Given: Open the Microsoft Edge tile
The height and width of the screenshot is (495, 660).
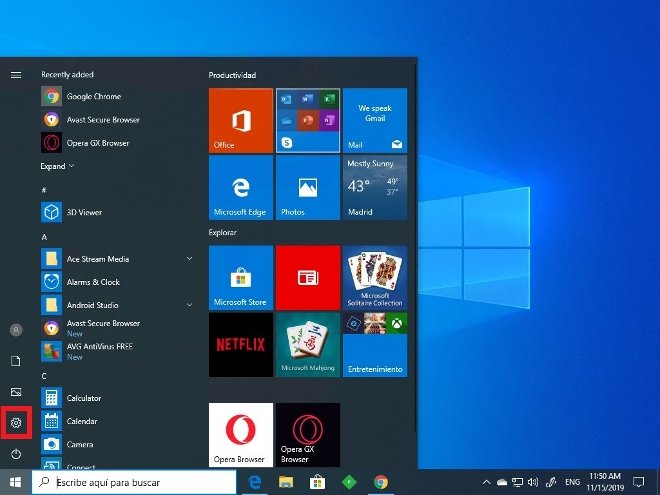Looking at the screenshot, I should click(241, 187).
